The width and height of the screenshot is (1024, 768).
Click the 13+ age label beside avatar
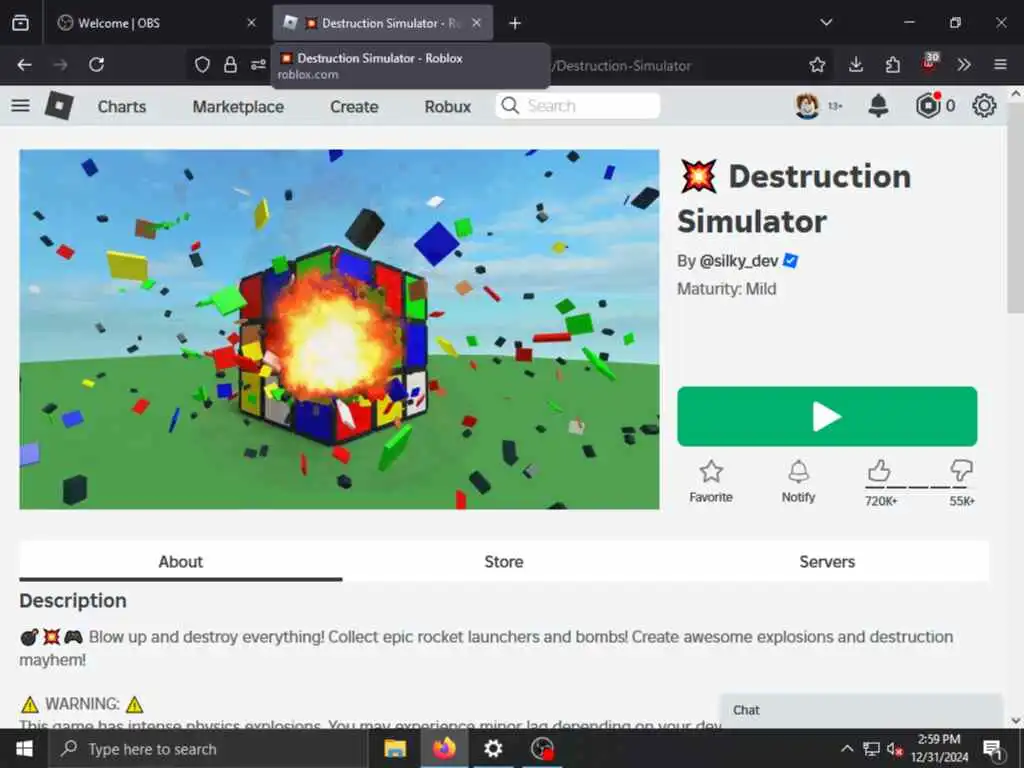(835, 106)
